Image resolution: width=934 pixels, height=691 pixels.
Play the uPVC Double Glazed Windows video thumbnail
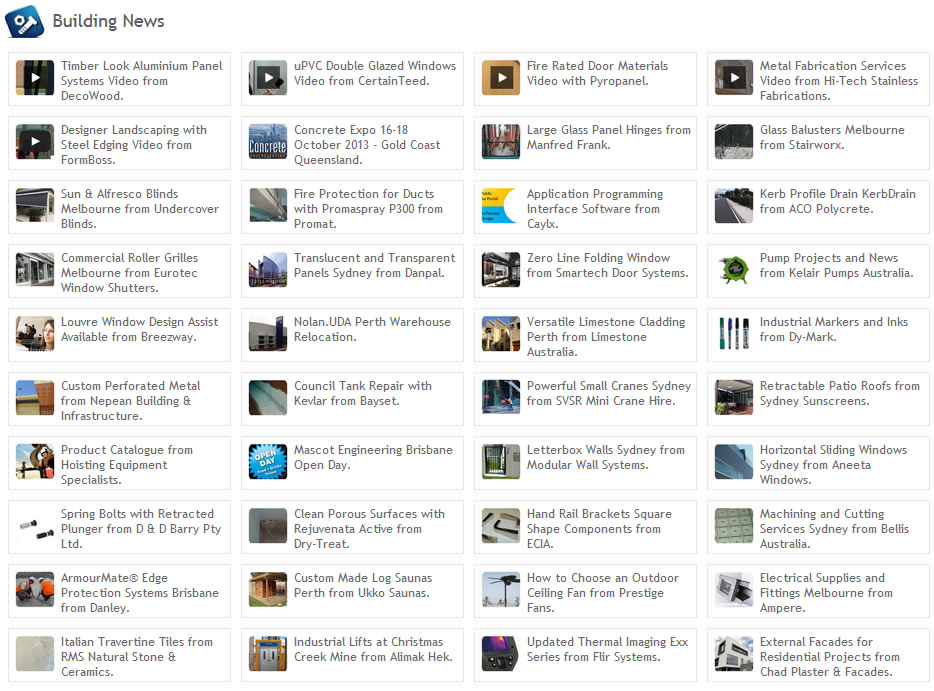click(268, 77)
